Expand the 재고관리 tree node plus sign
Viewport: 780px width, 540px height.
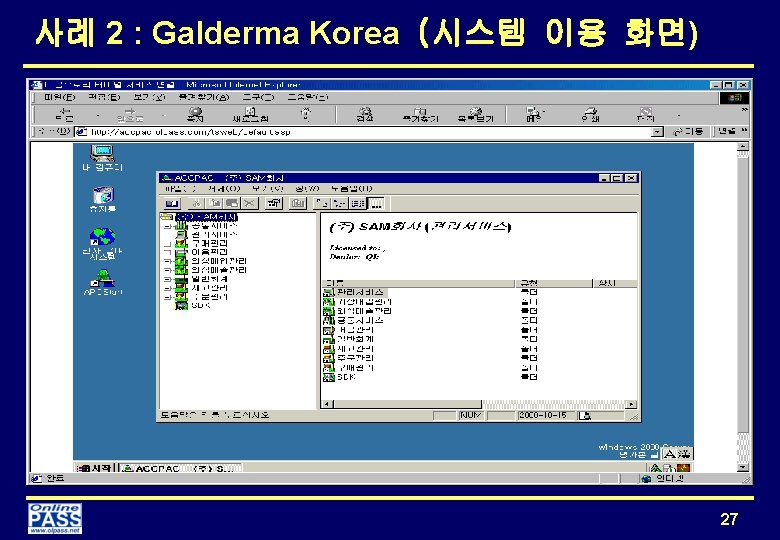click(x=168, y=288)
